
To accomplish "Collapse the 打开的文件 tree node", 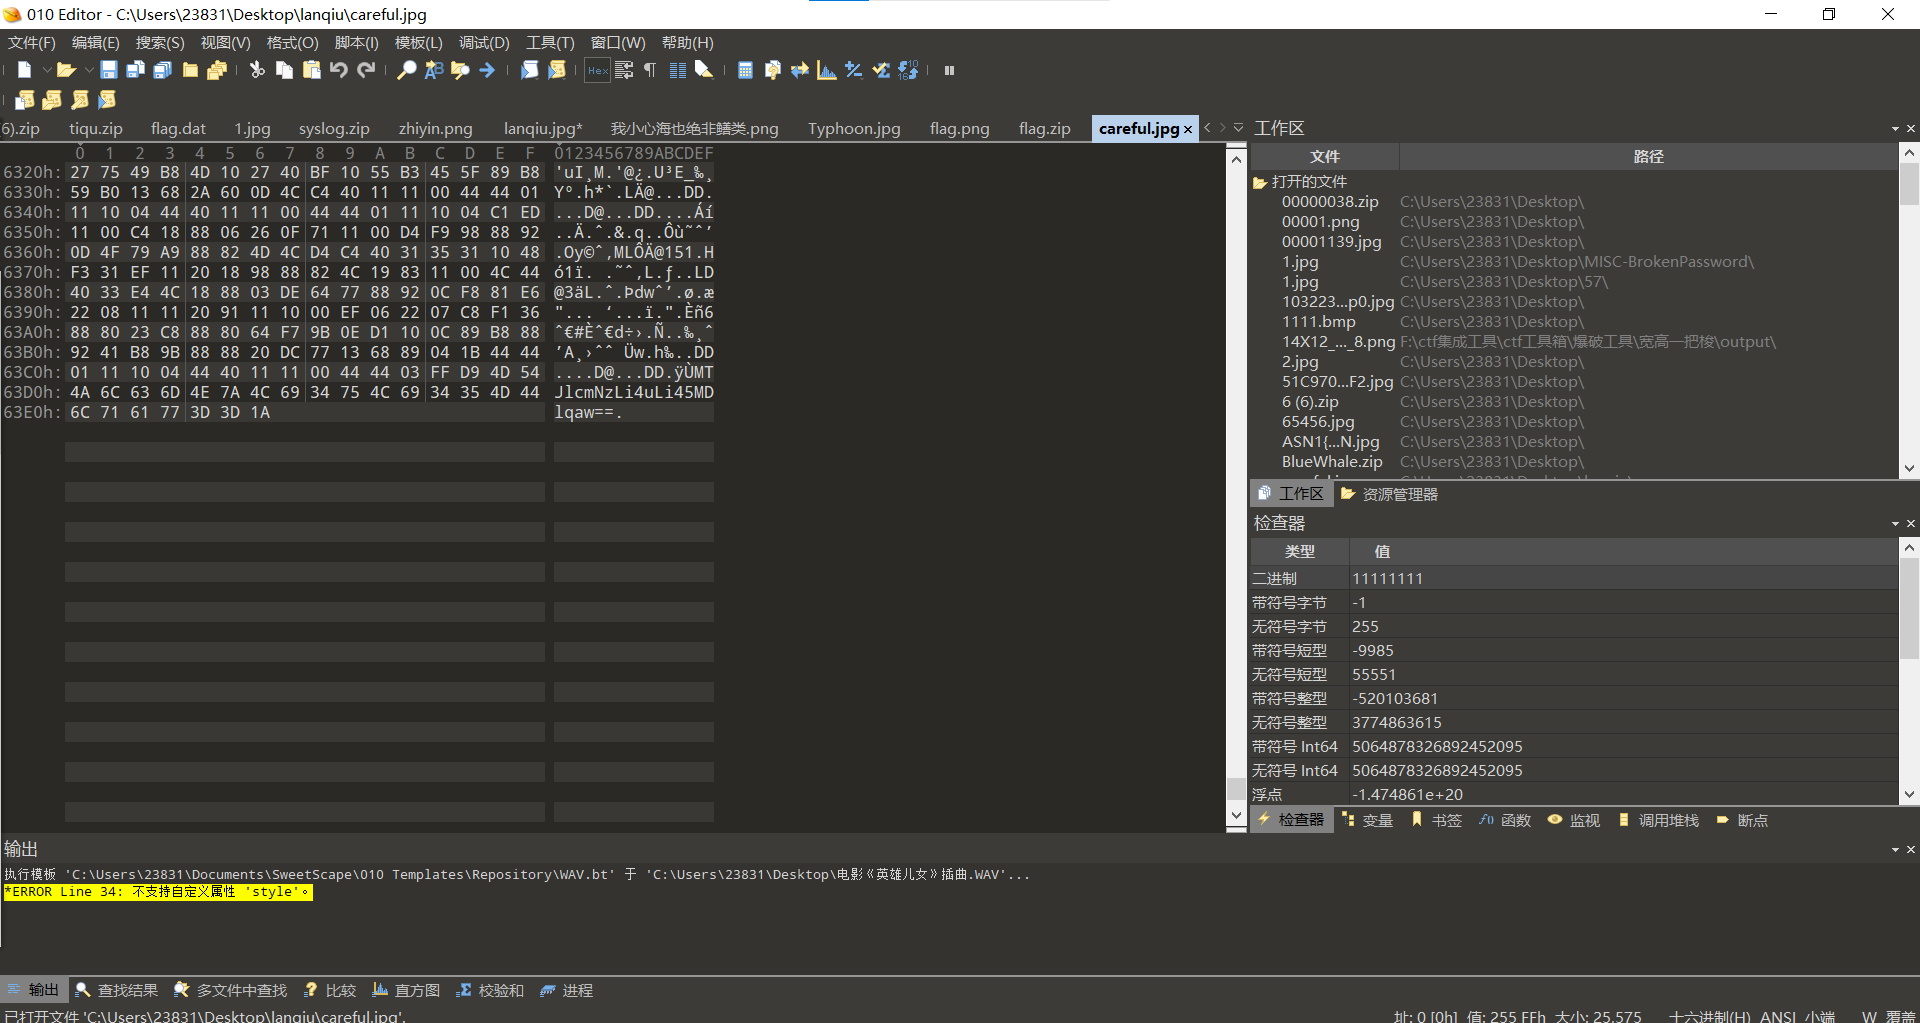I will (x=1260, y=182).
